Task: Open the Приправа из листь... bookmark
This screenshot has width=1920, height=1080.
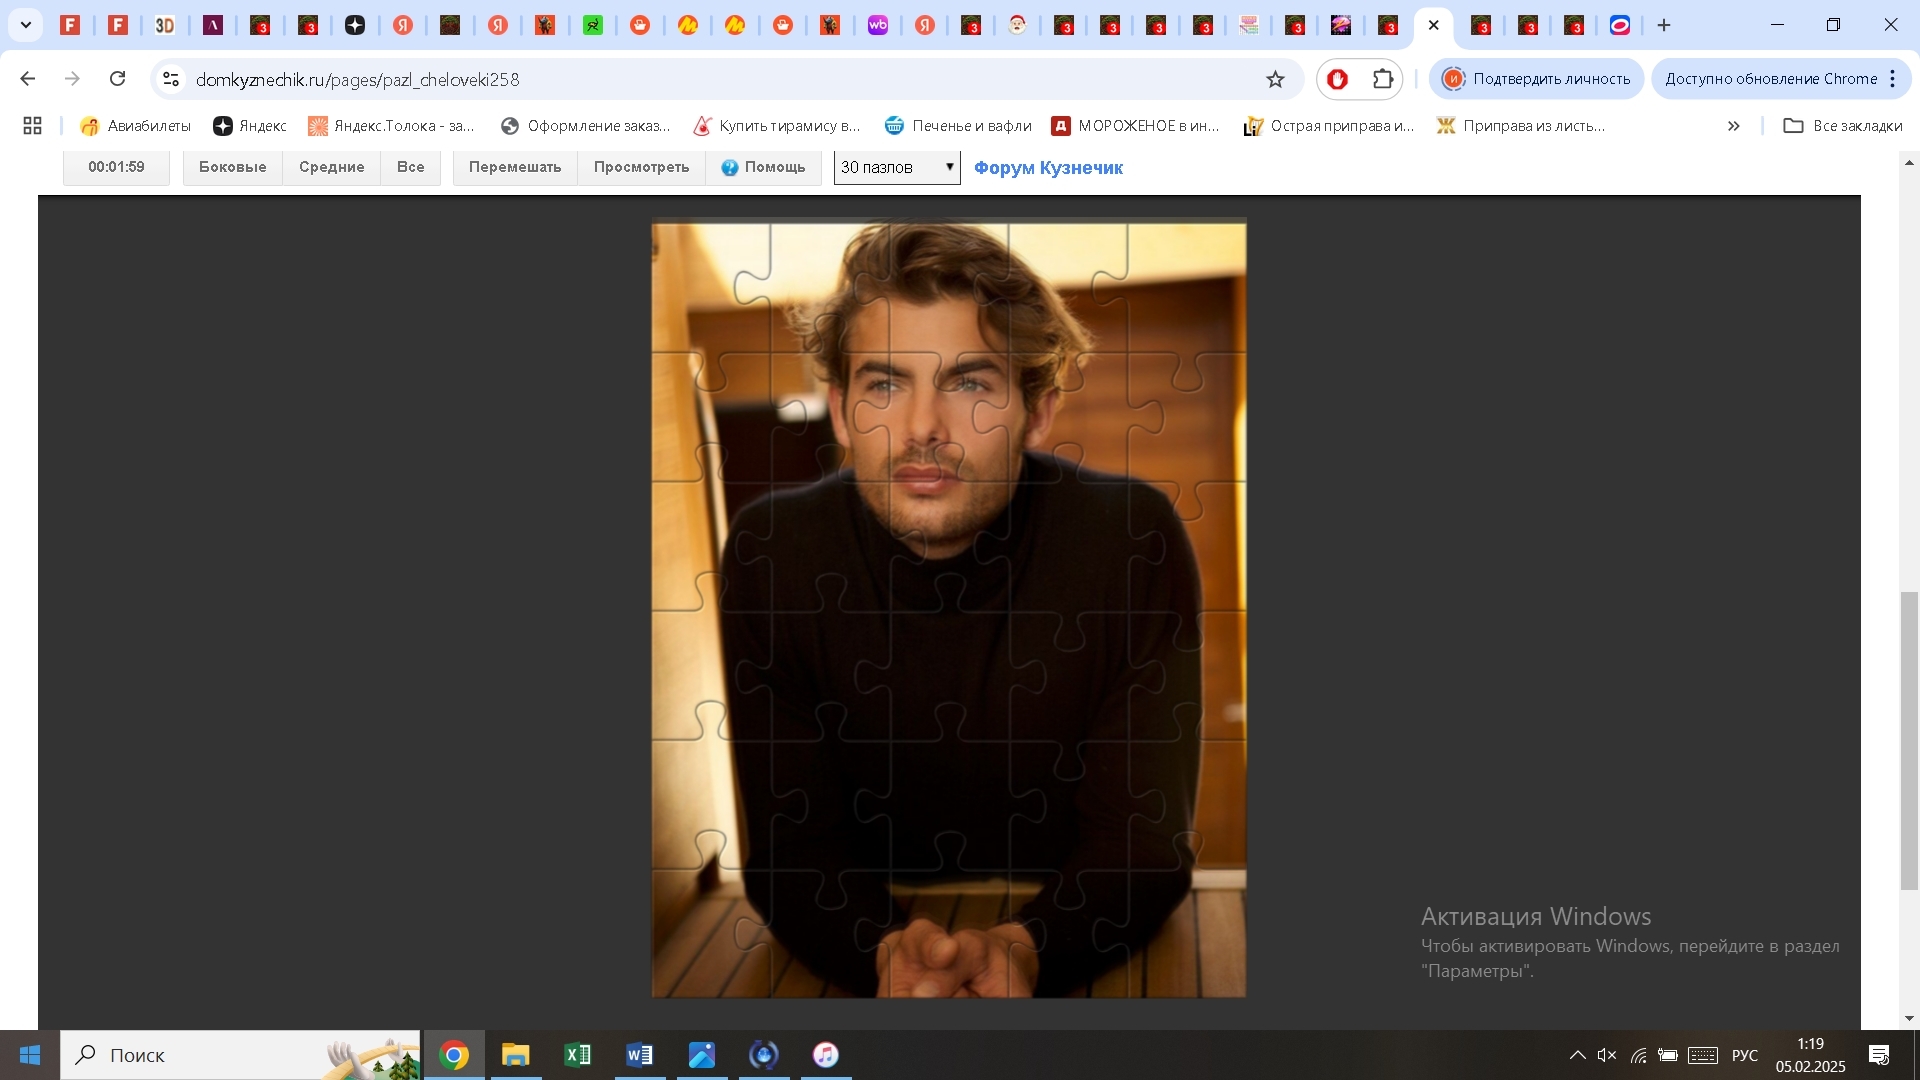Action: pyautogui.click(x=1521, y=125)
